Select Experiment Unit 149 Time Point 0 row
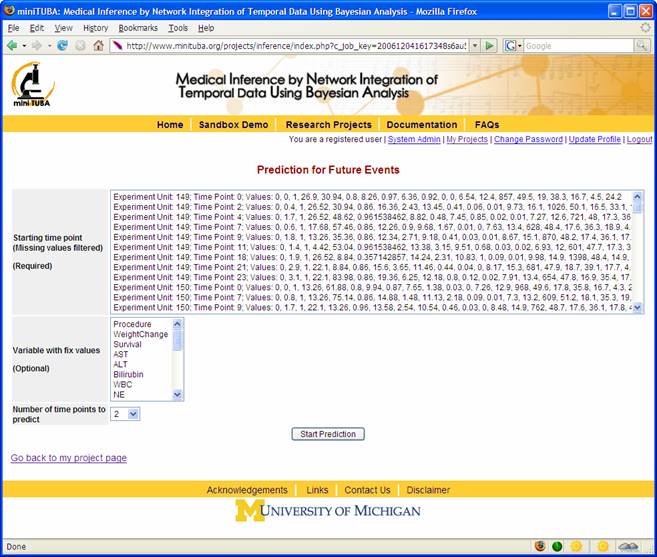The width and height of the screenshot is (657, 557). [x=372, y=197]
